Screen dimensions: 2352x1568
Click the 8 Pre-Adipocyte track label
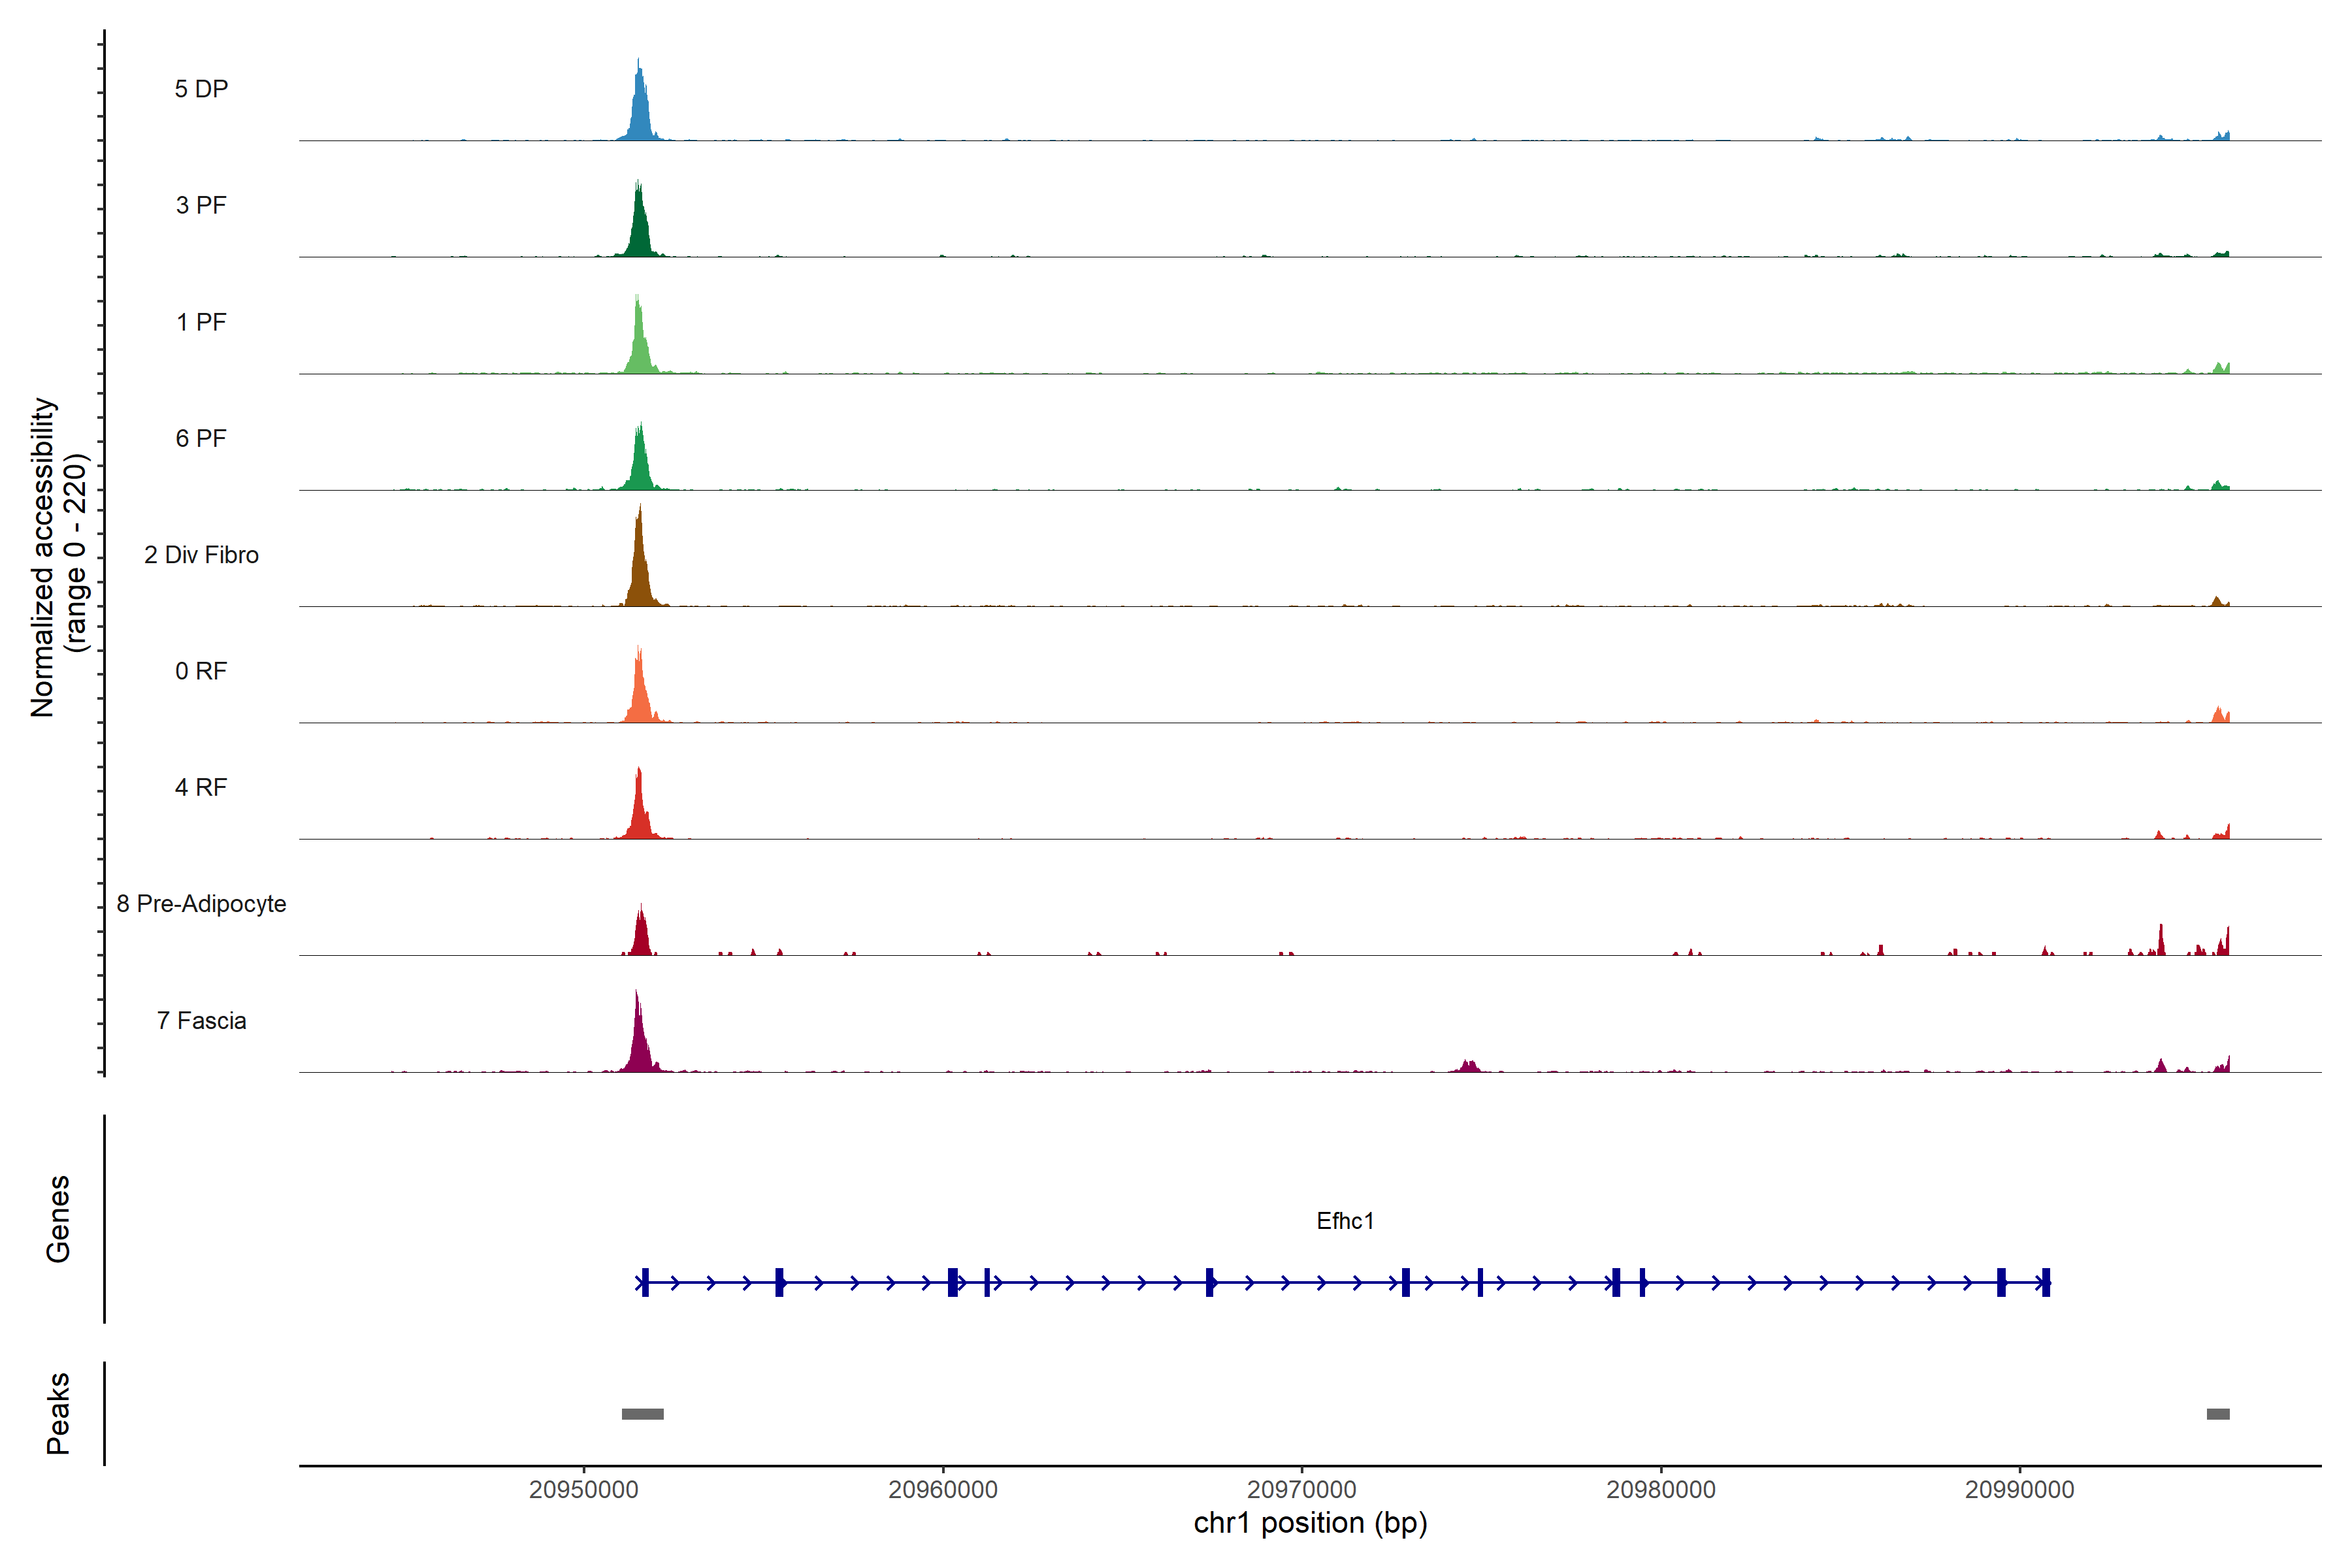click(201, 904)
